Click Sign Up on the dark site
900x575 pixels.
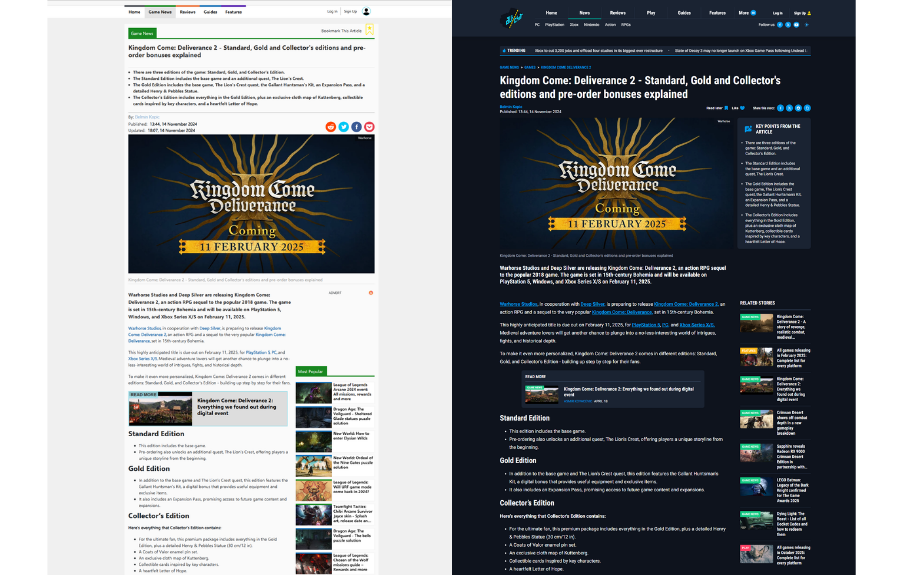802,13
